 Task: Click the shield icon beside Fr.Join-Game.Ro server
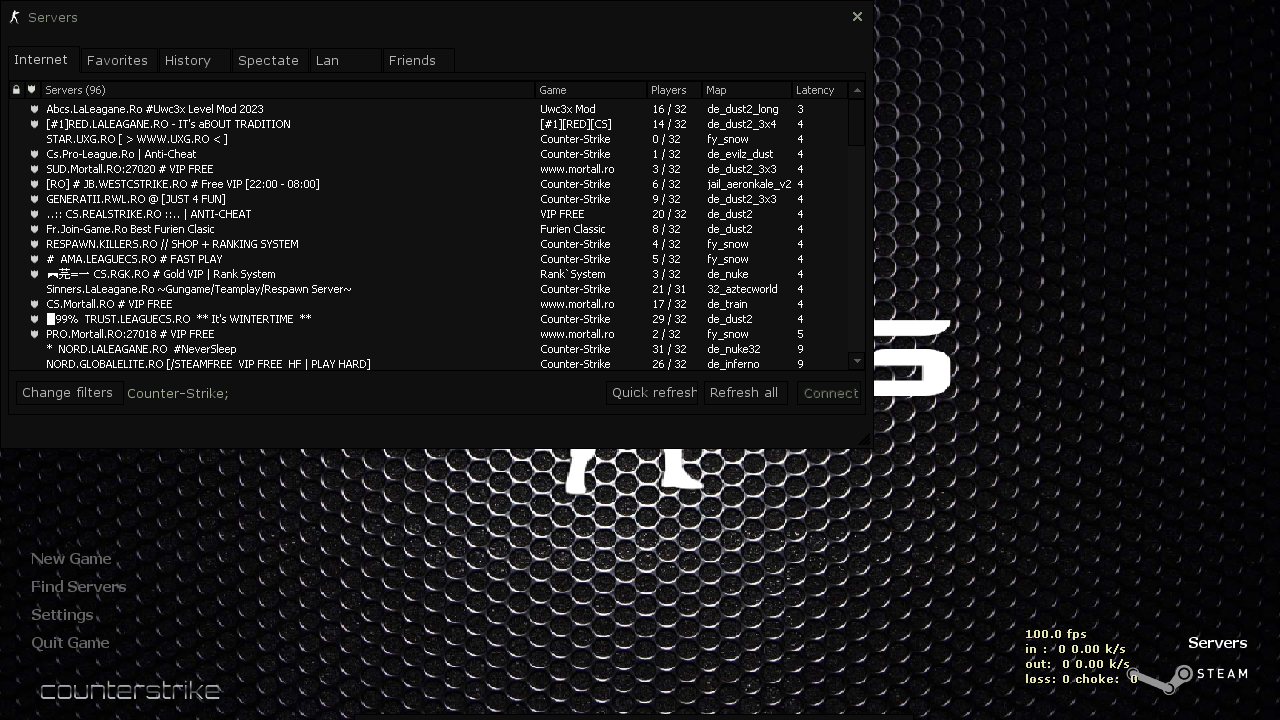pyautogui.click(x=34, y=229)
